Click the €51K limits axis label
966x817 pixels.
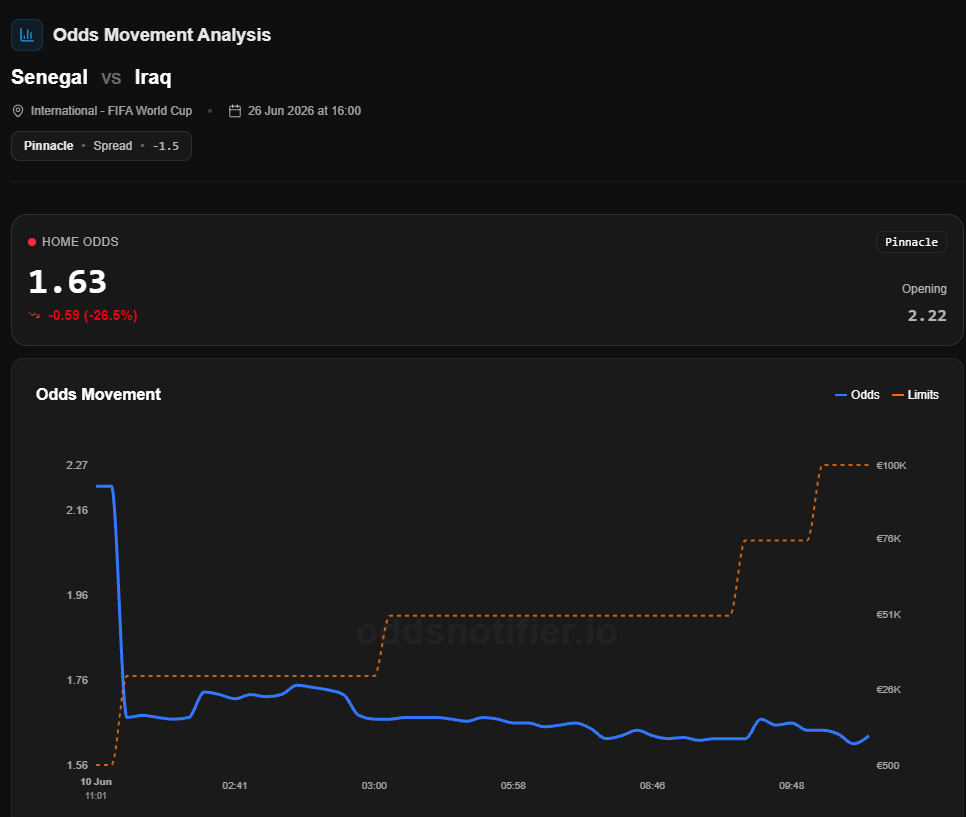[888, 614]
